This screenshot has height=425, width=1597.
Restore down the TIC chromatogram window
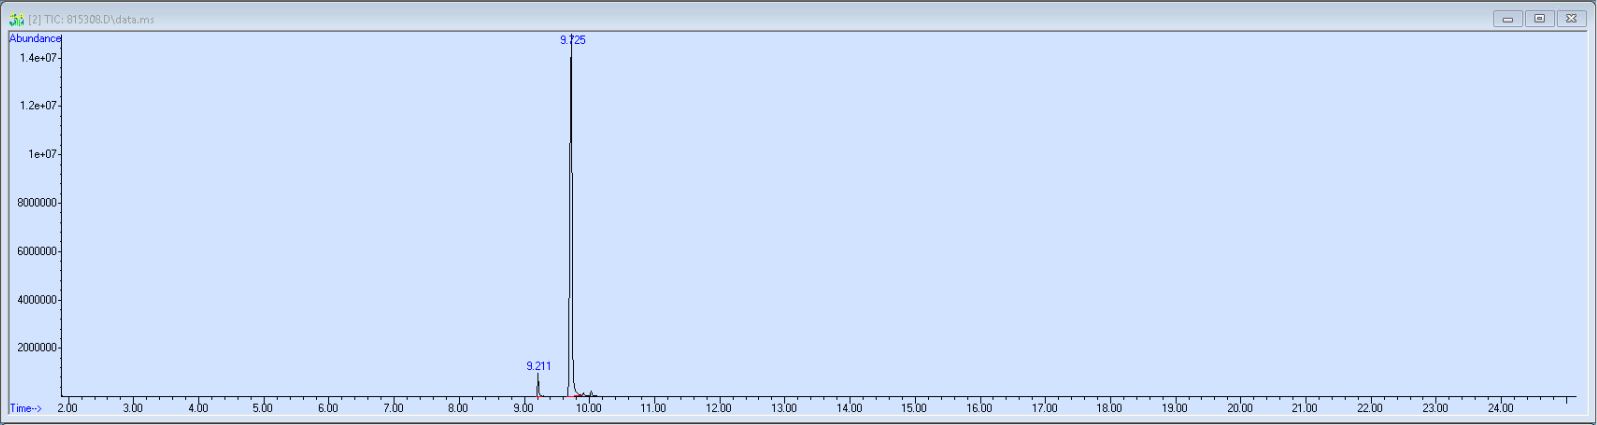tap(1539, 19)
